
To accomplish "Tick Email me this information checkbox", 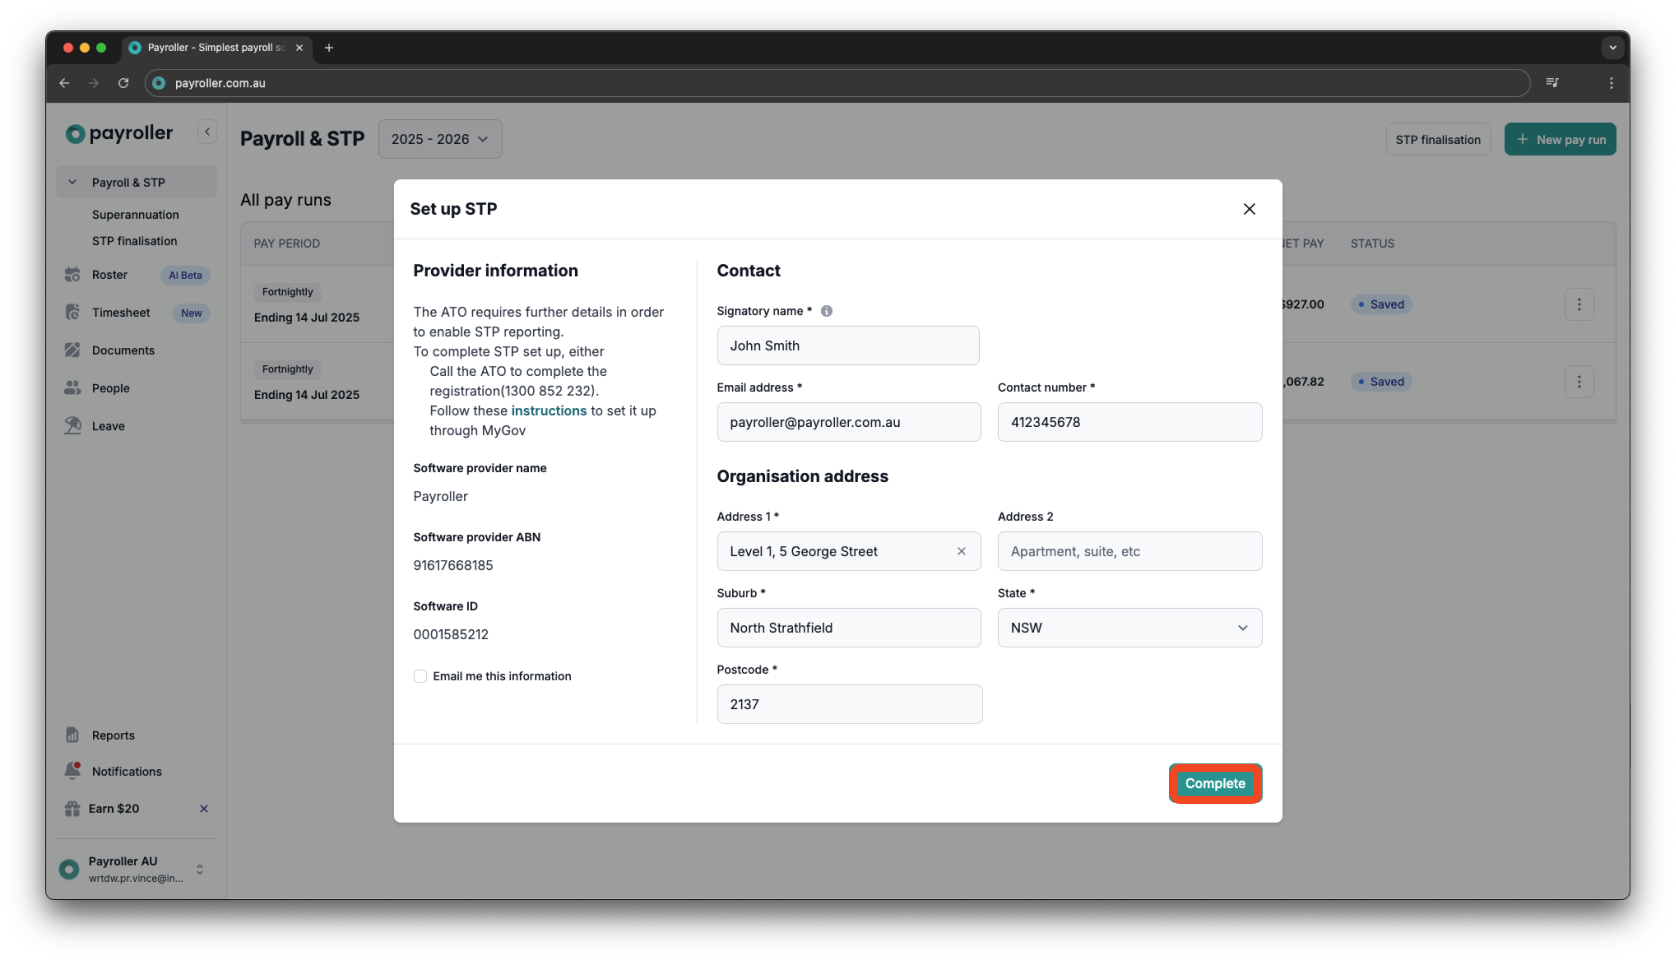I will [x=420, y=676].
